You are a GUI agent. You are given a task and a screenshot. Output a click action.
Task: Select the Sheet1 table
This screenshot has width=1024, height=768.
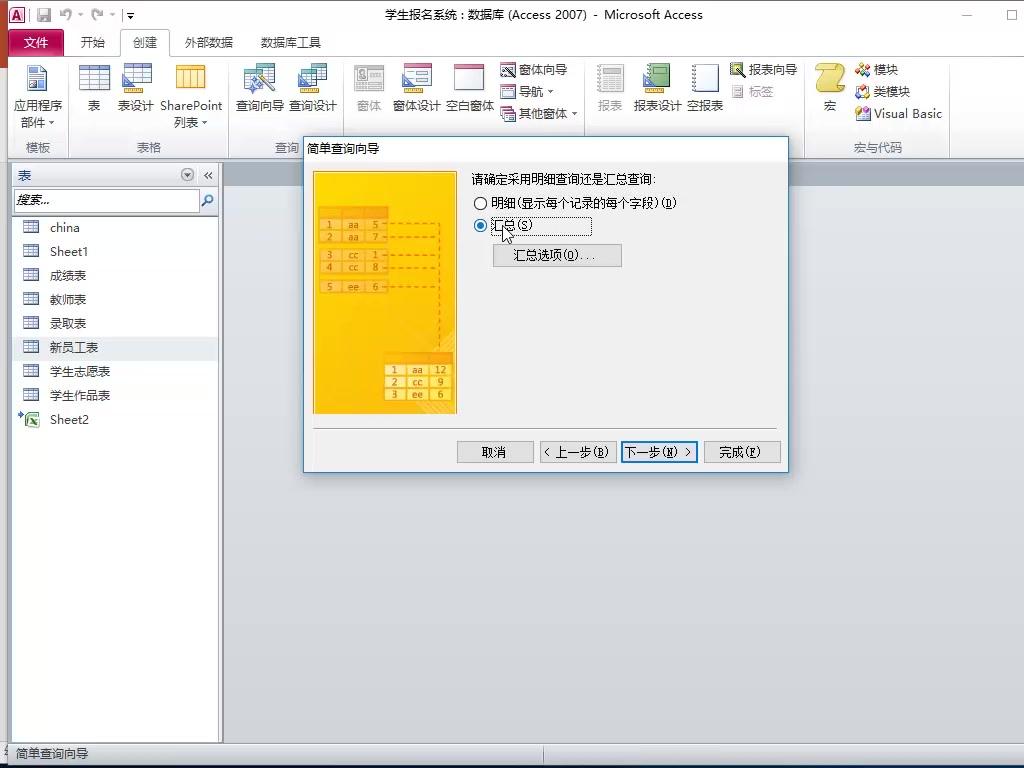pos(115,251)
